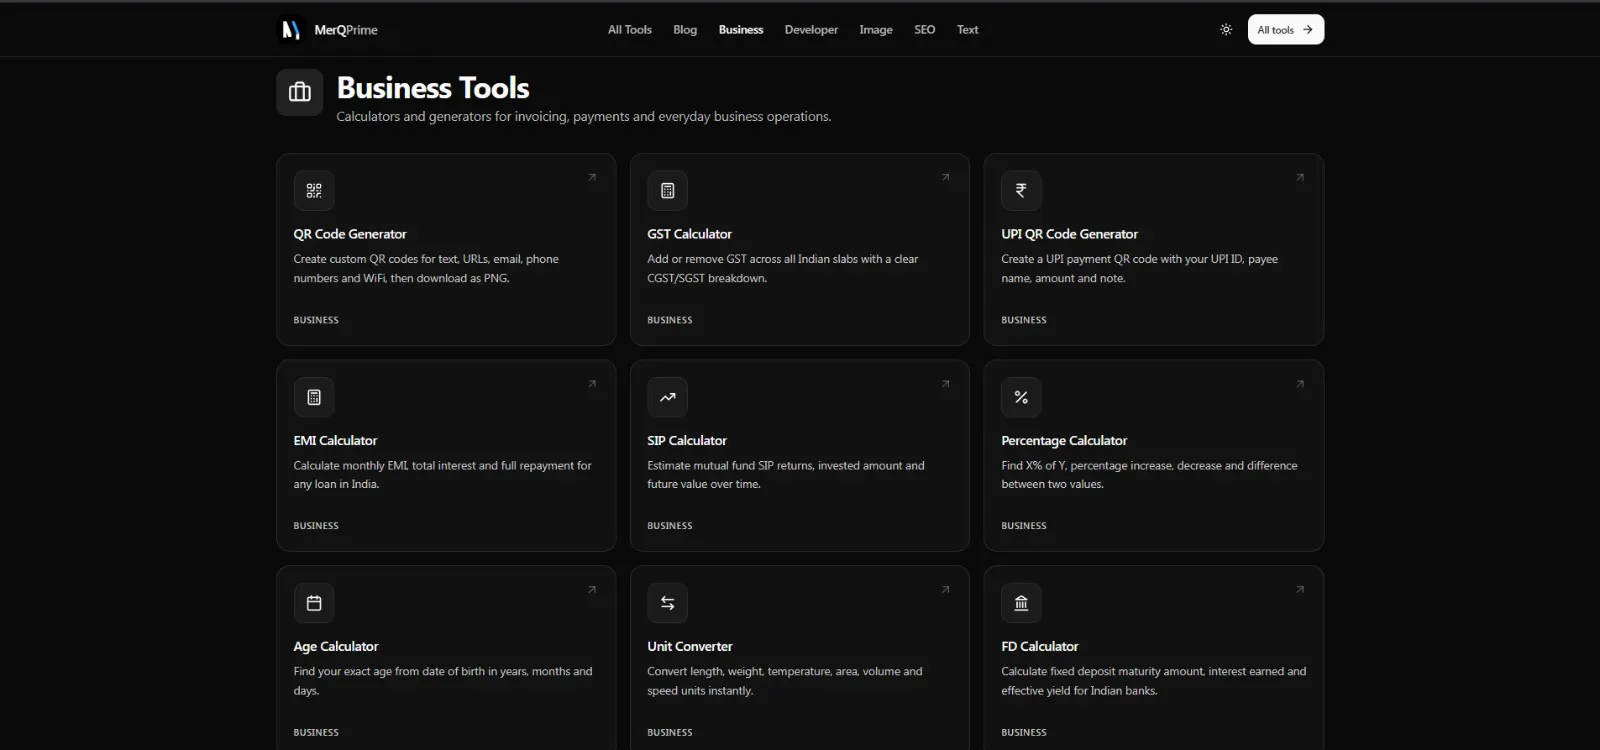The width and height of the screenshot is (1600, 750).
Task: Click the swap arrows icon on Unit Converter
Action: coord(667,603)
